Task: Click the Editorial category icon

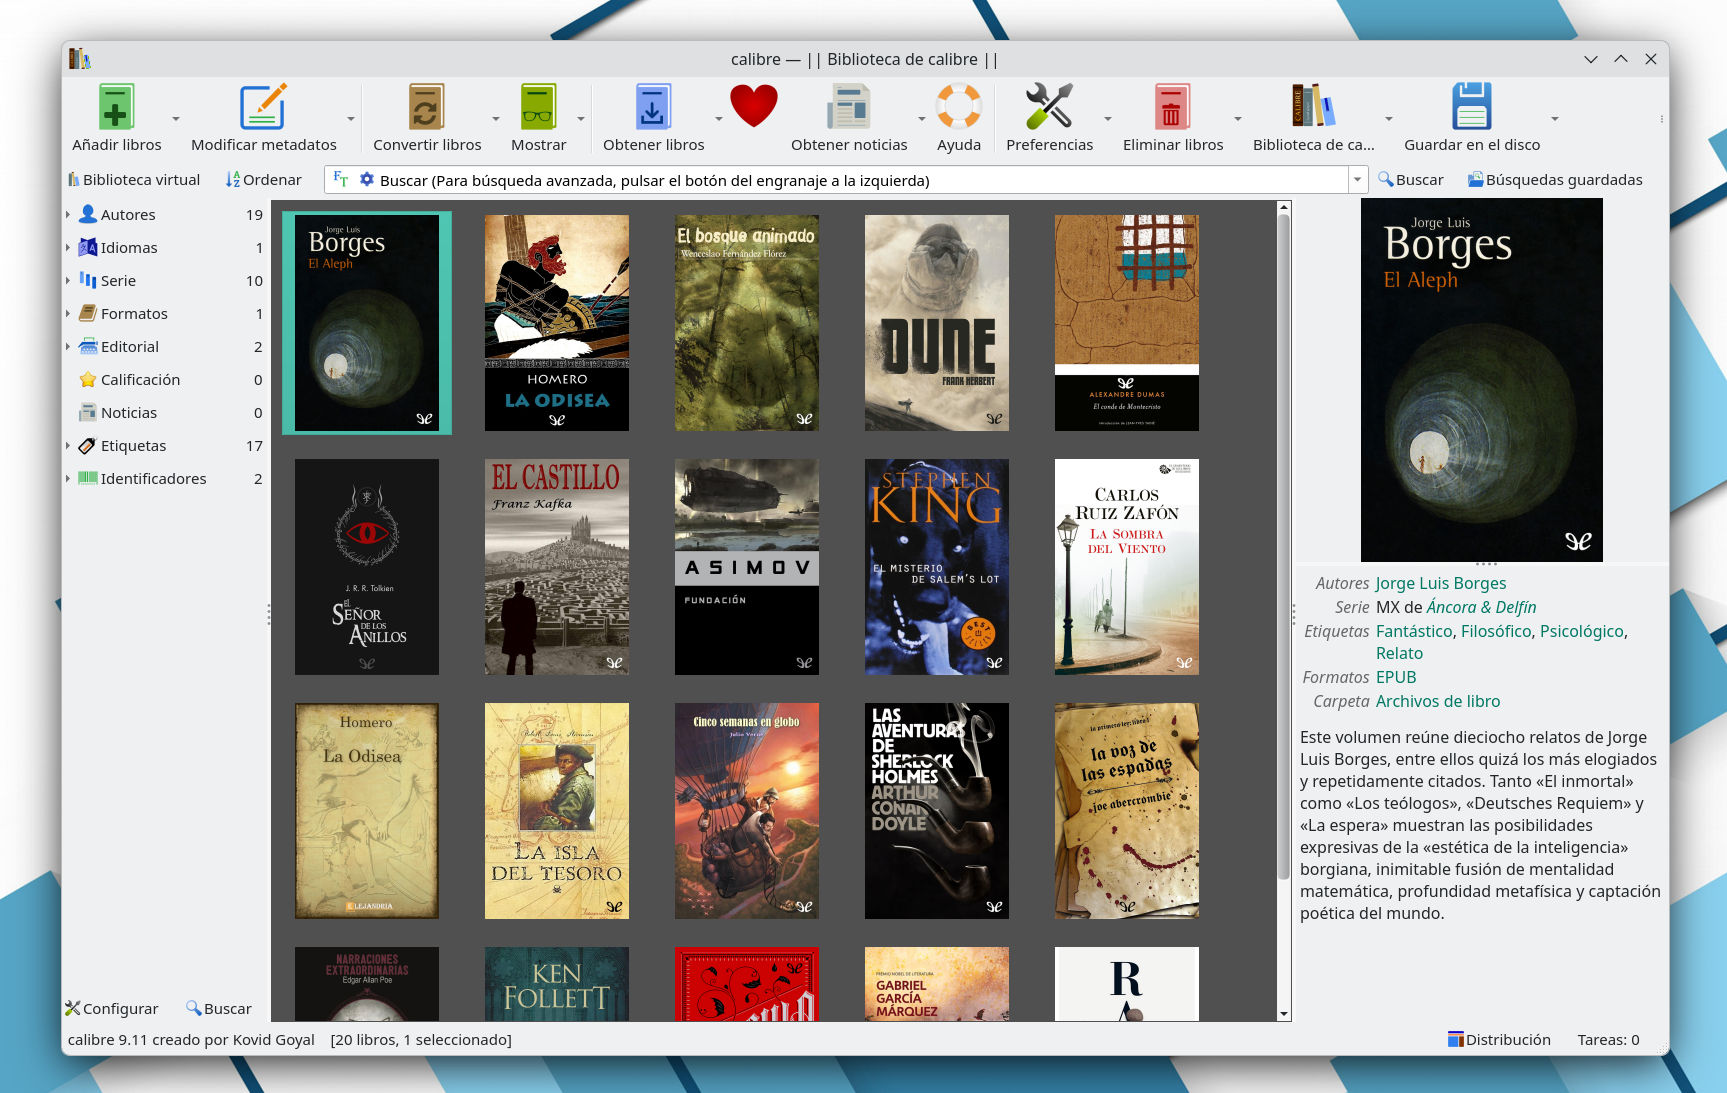Action: click(88, 346)
